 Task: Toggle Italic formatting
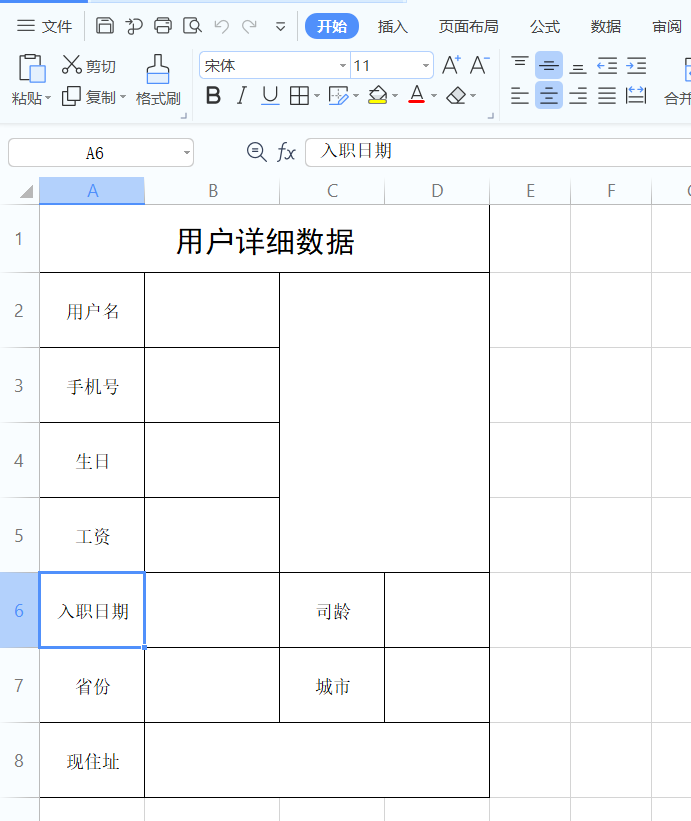(x=241, y=96)
